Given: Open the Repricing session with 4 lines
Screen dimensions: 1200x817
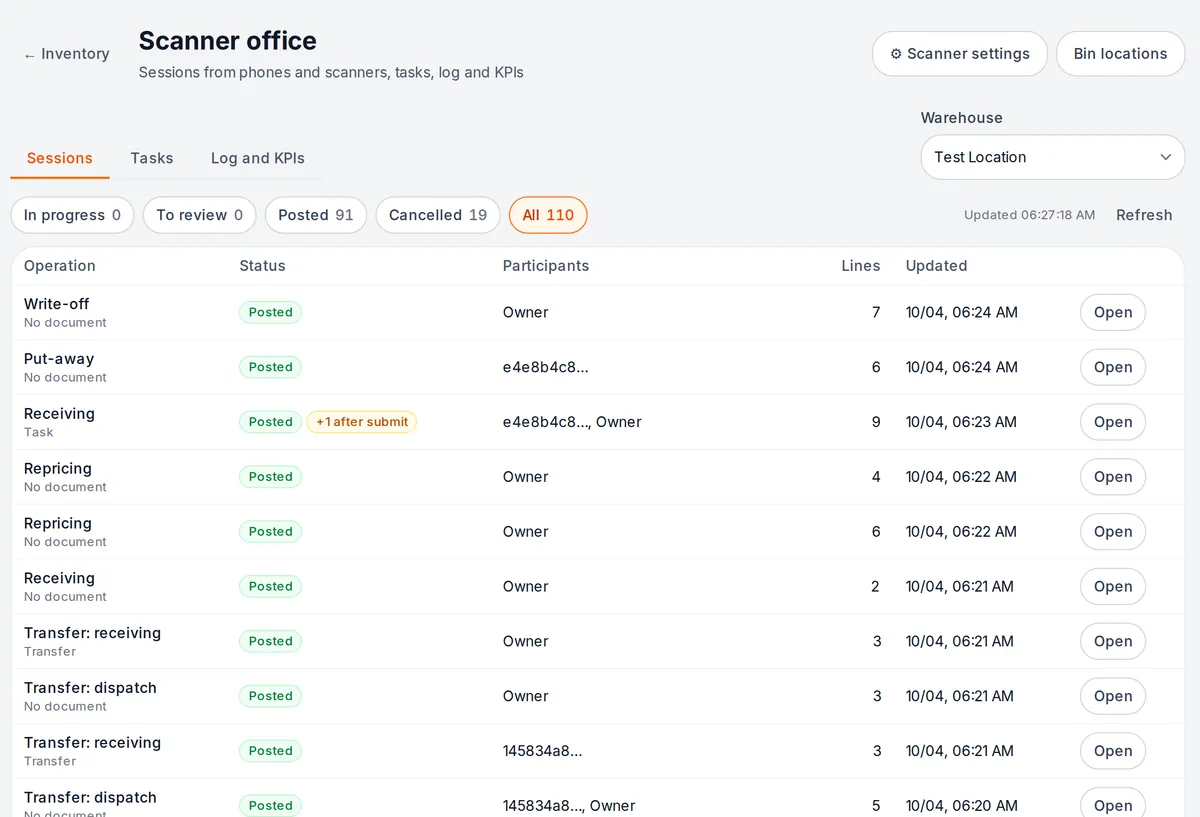Looking at the screenshot, I should [1113, 477].
